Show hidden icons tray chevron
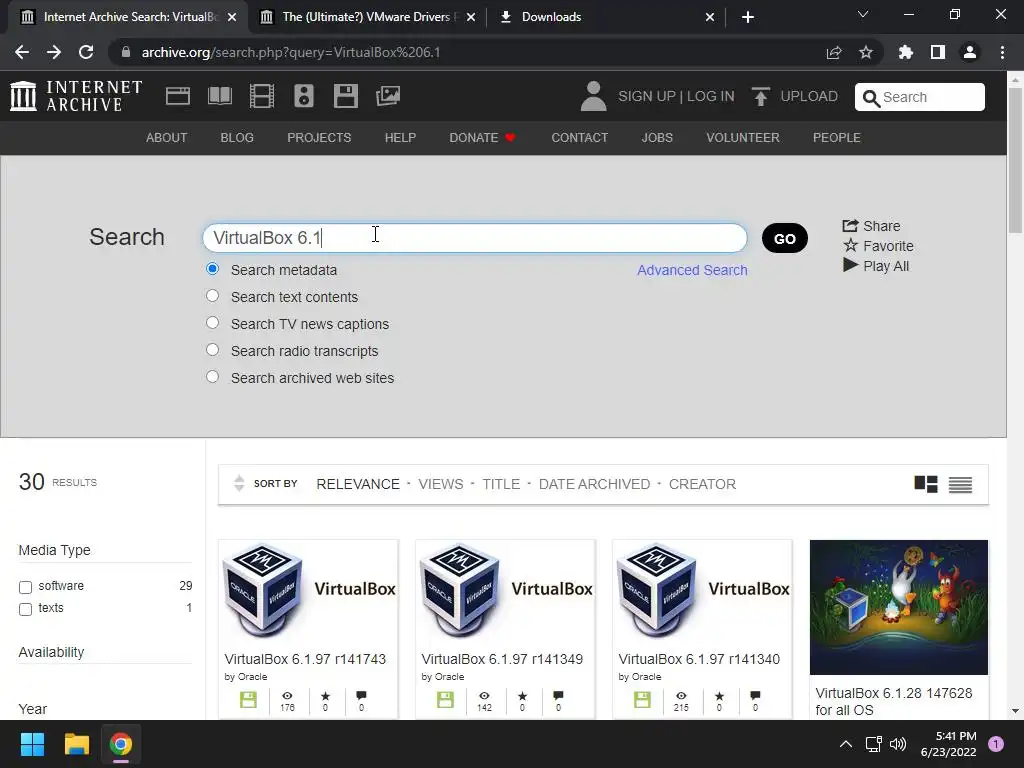 845,744
